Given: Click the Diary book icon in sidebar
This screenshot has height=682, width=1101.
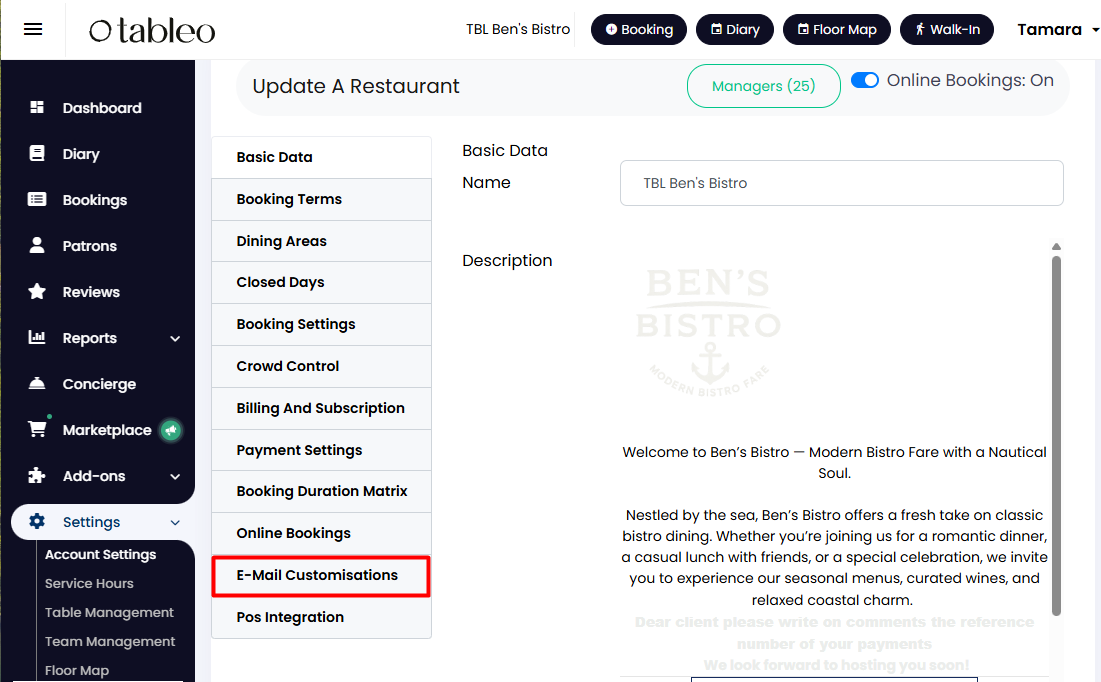Looking at the screenshot, I should pos(37,153).
